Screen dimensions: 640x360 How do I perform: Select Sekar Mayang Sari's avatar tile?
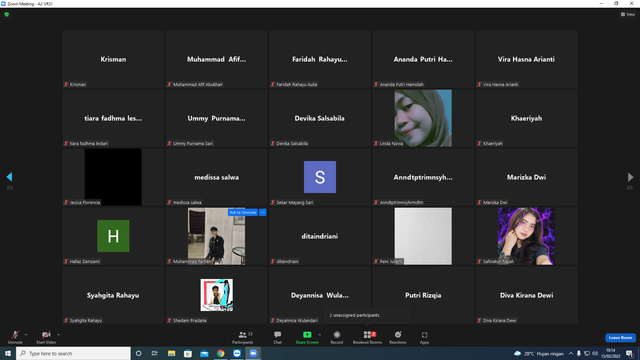(320, 177)
